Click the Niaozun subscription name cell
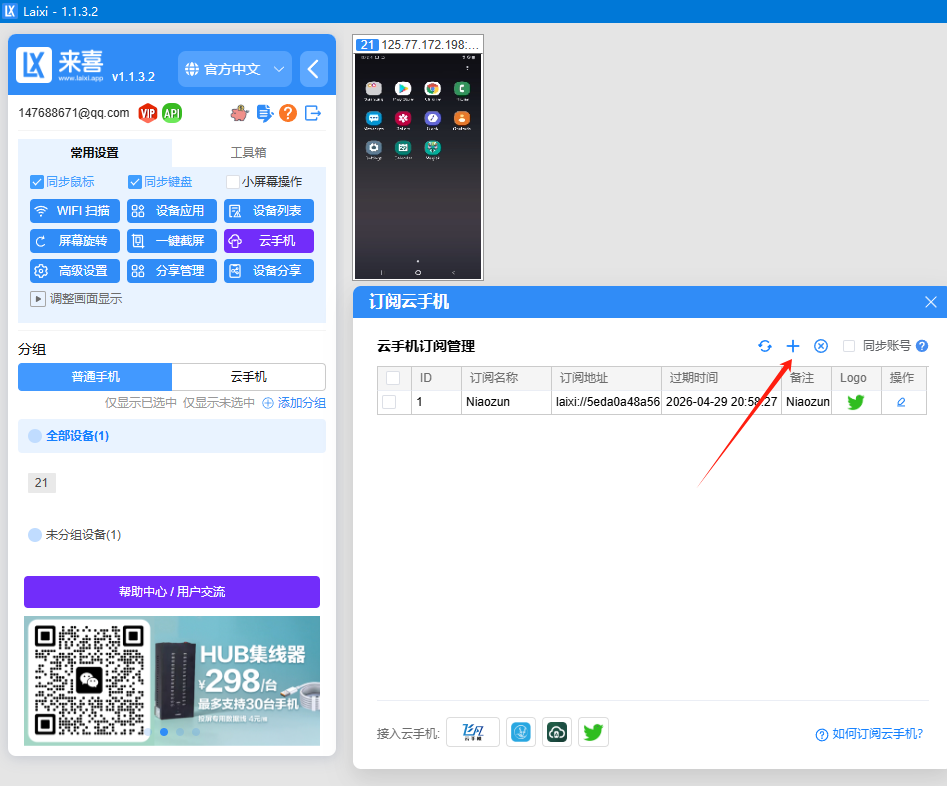This screenshot has height=786, width=947. coord(507,402)
